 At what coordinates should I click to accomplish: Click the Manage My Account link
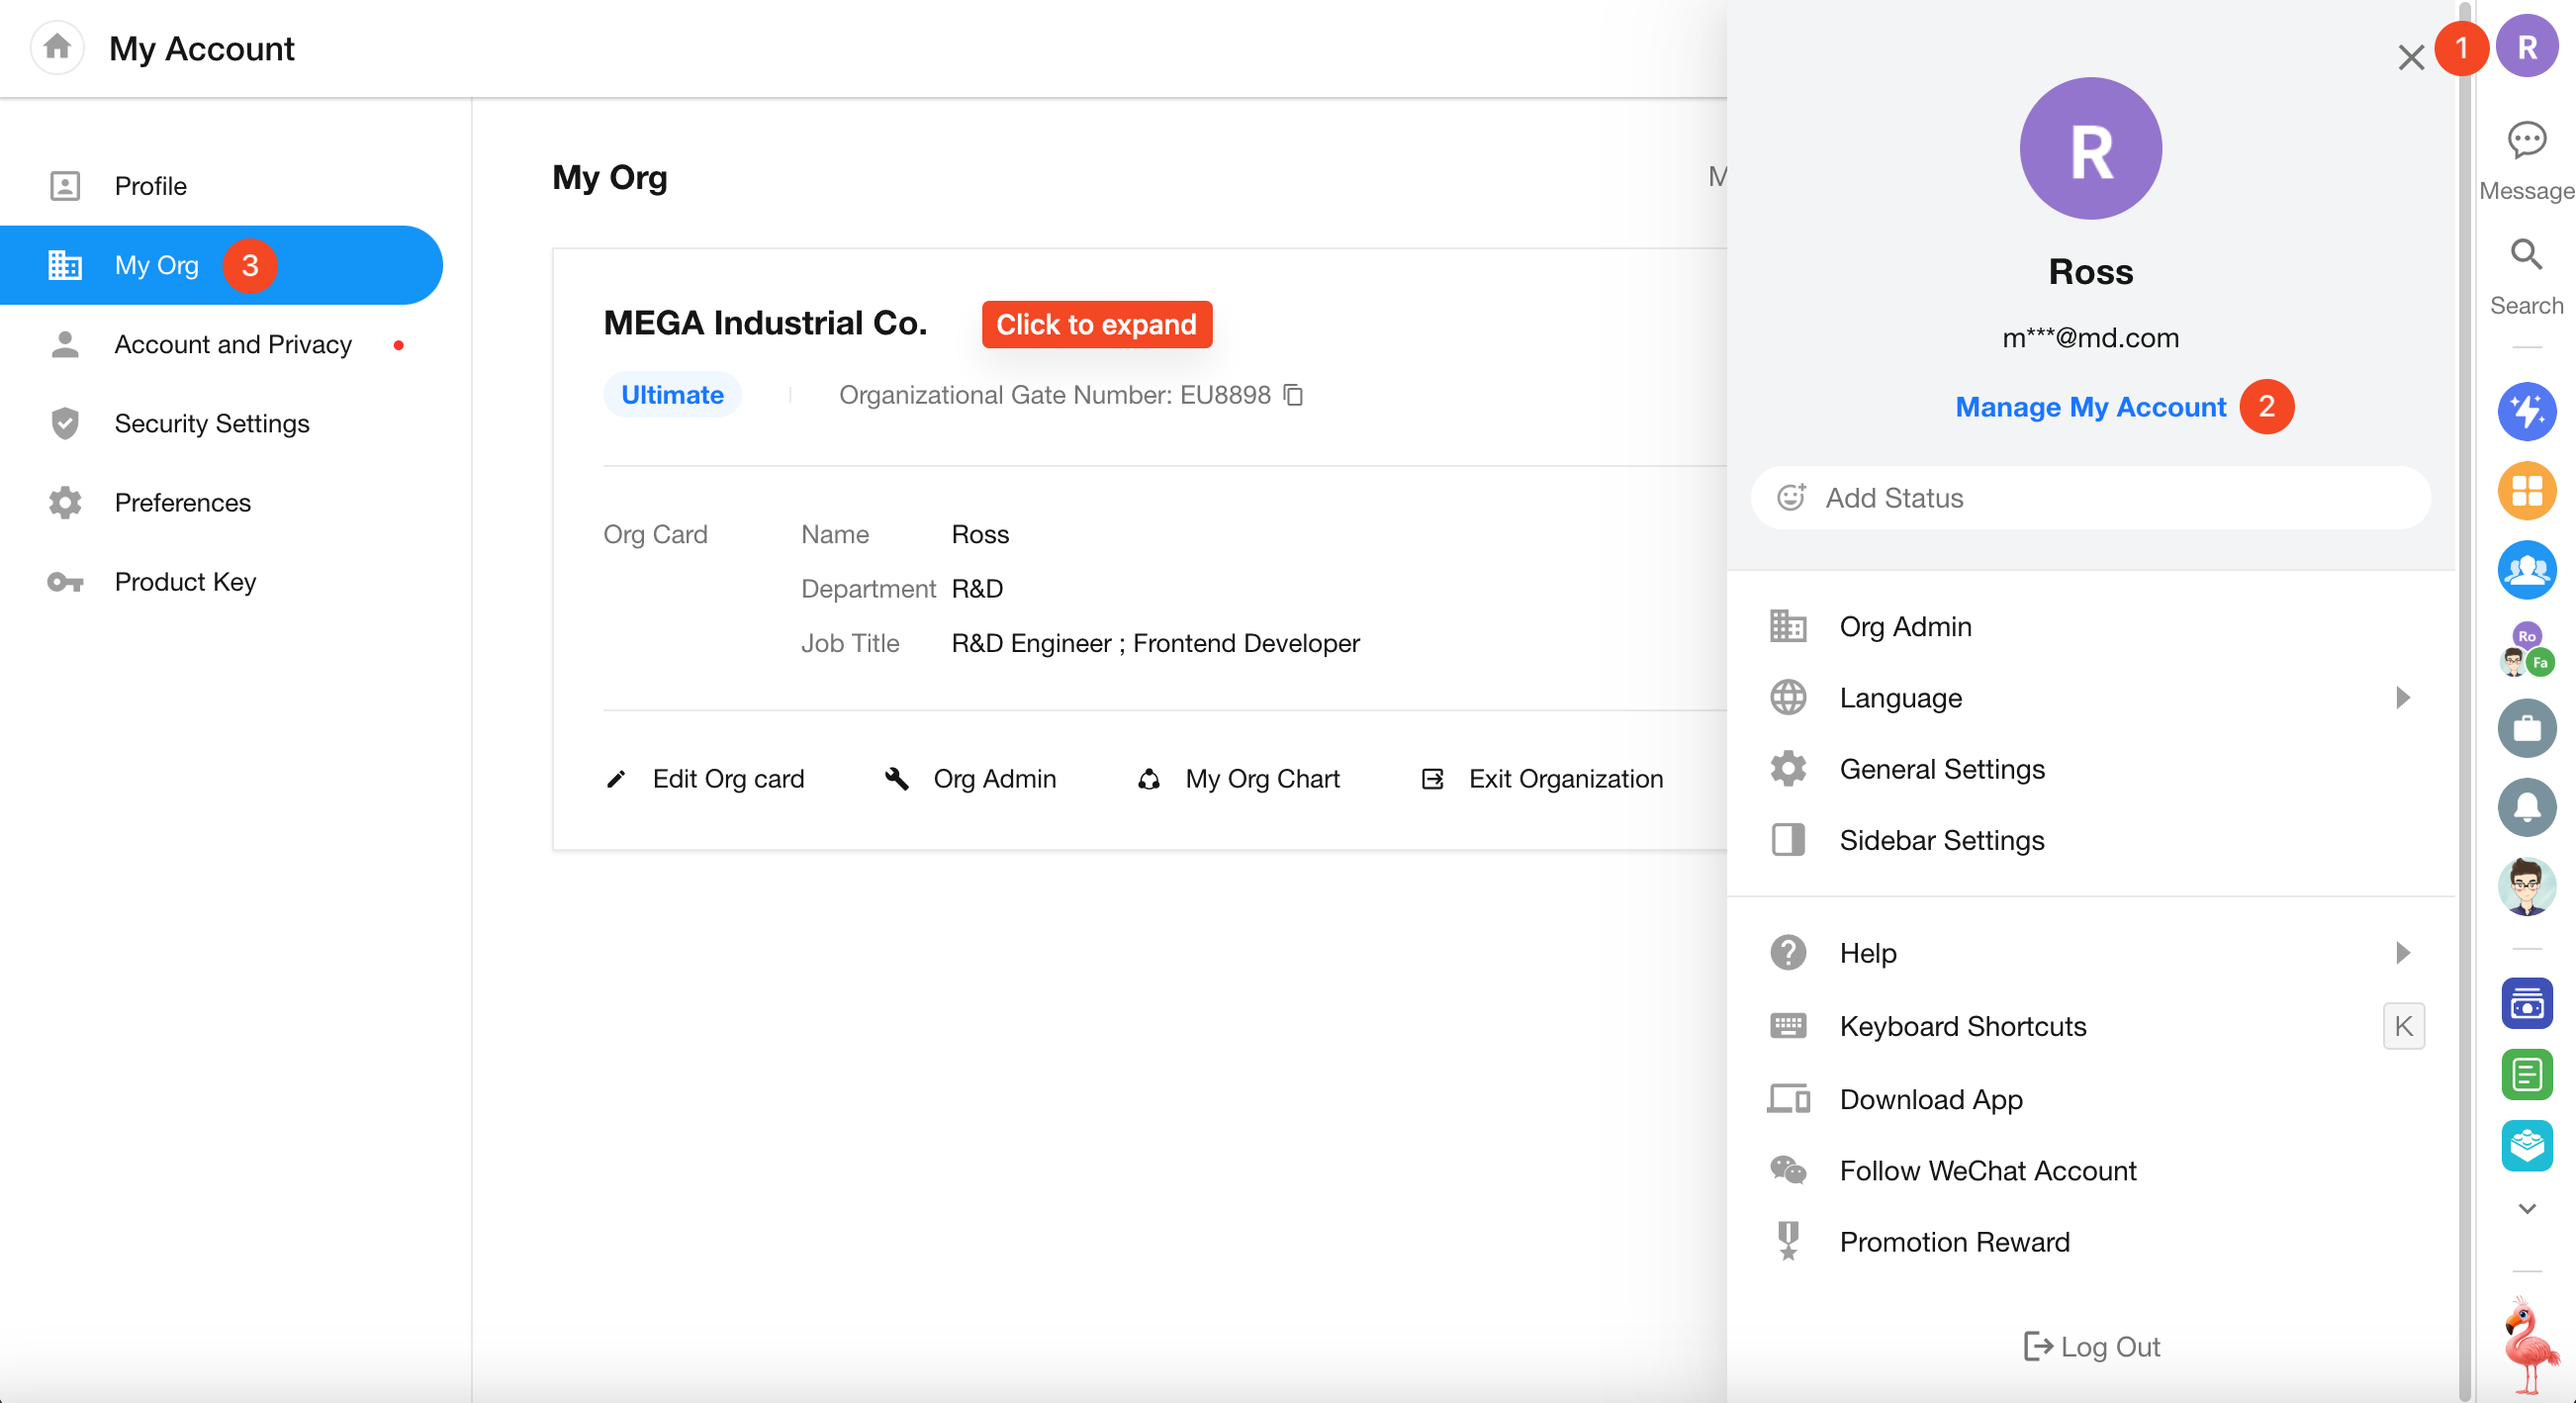[2090, 407]
